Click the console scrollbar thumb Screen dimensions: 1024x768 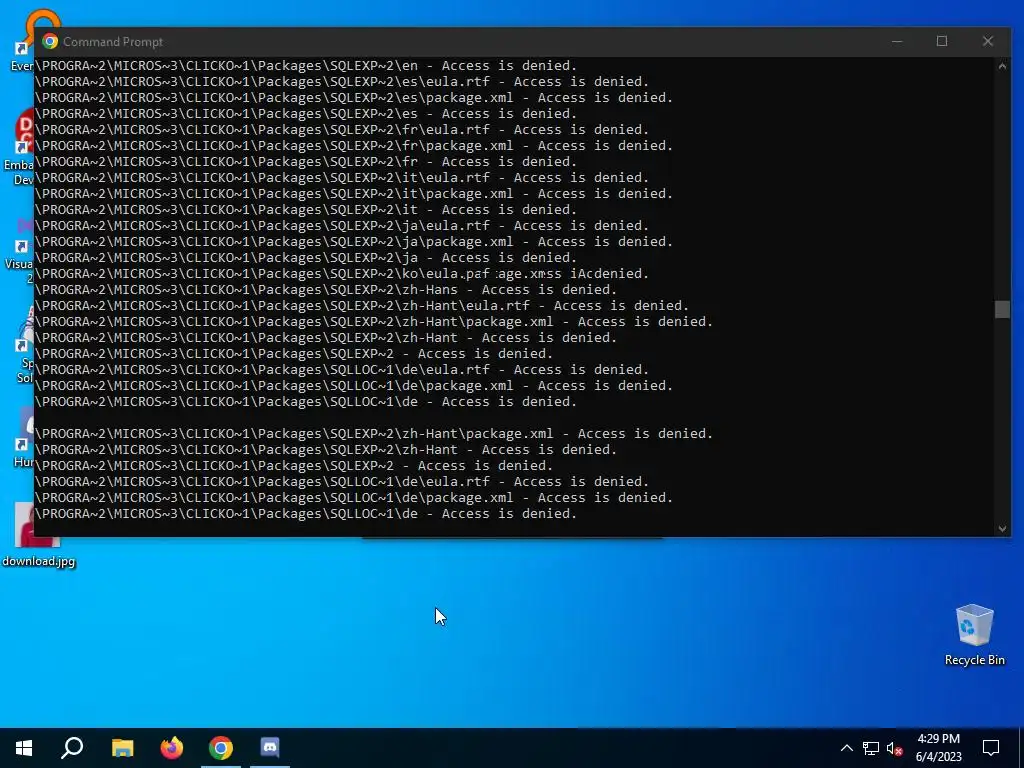1002,309
